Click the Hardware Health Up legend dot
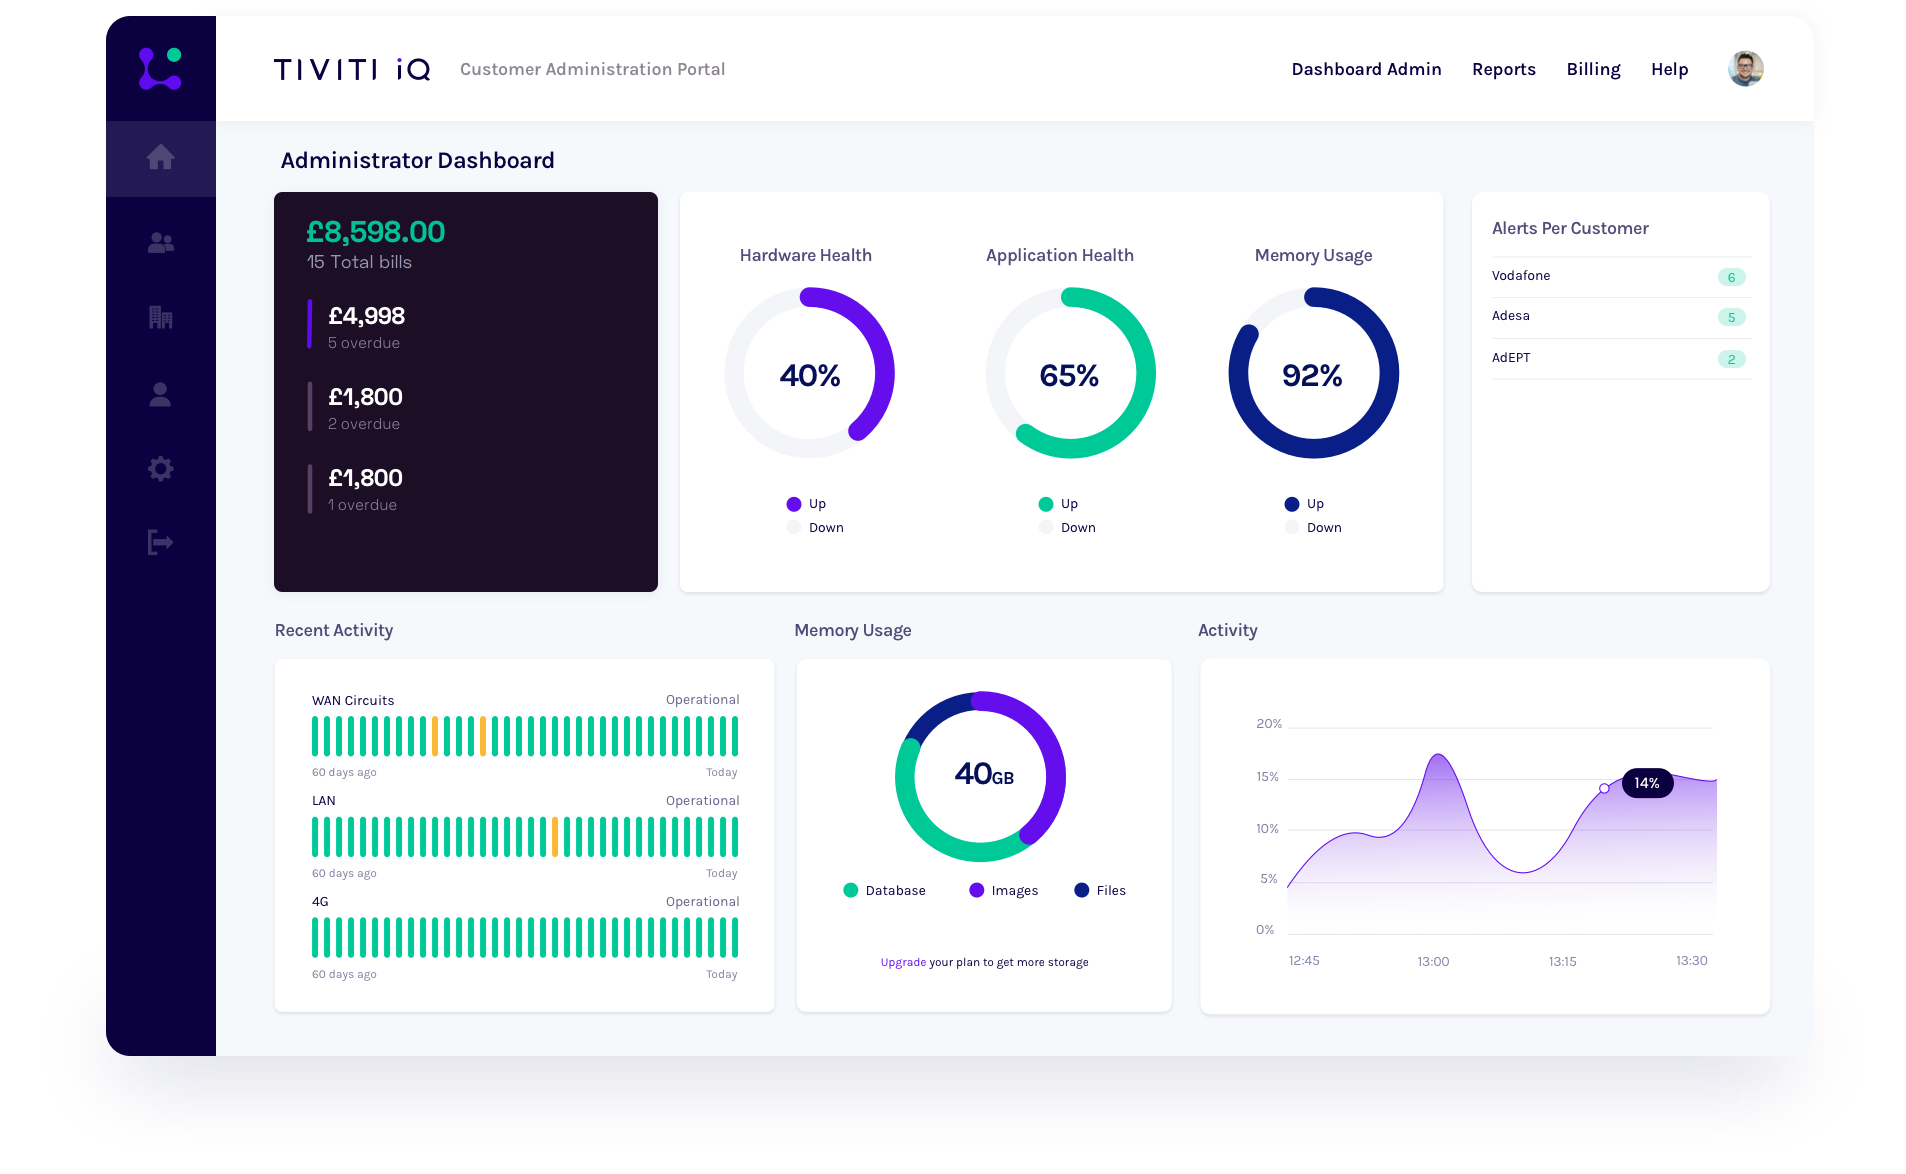1906x1174 pixels. pyautogui.click(x=794, y=504)
